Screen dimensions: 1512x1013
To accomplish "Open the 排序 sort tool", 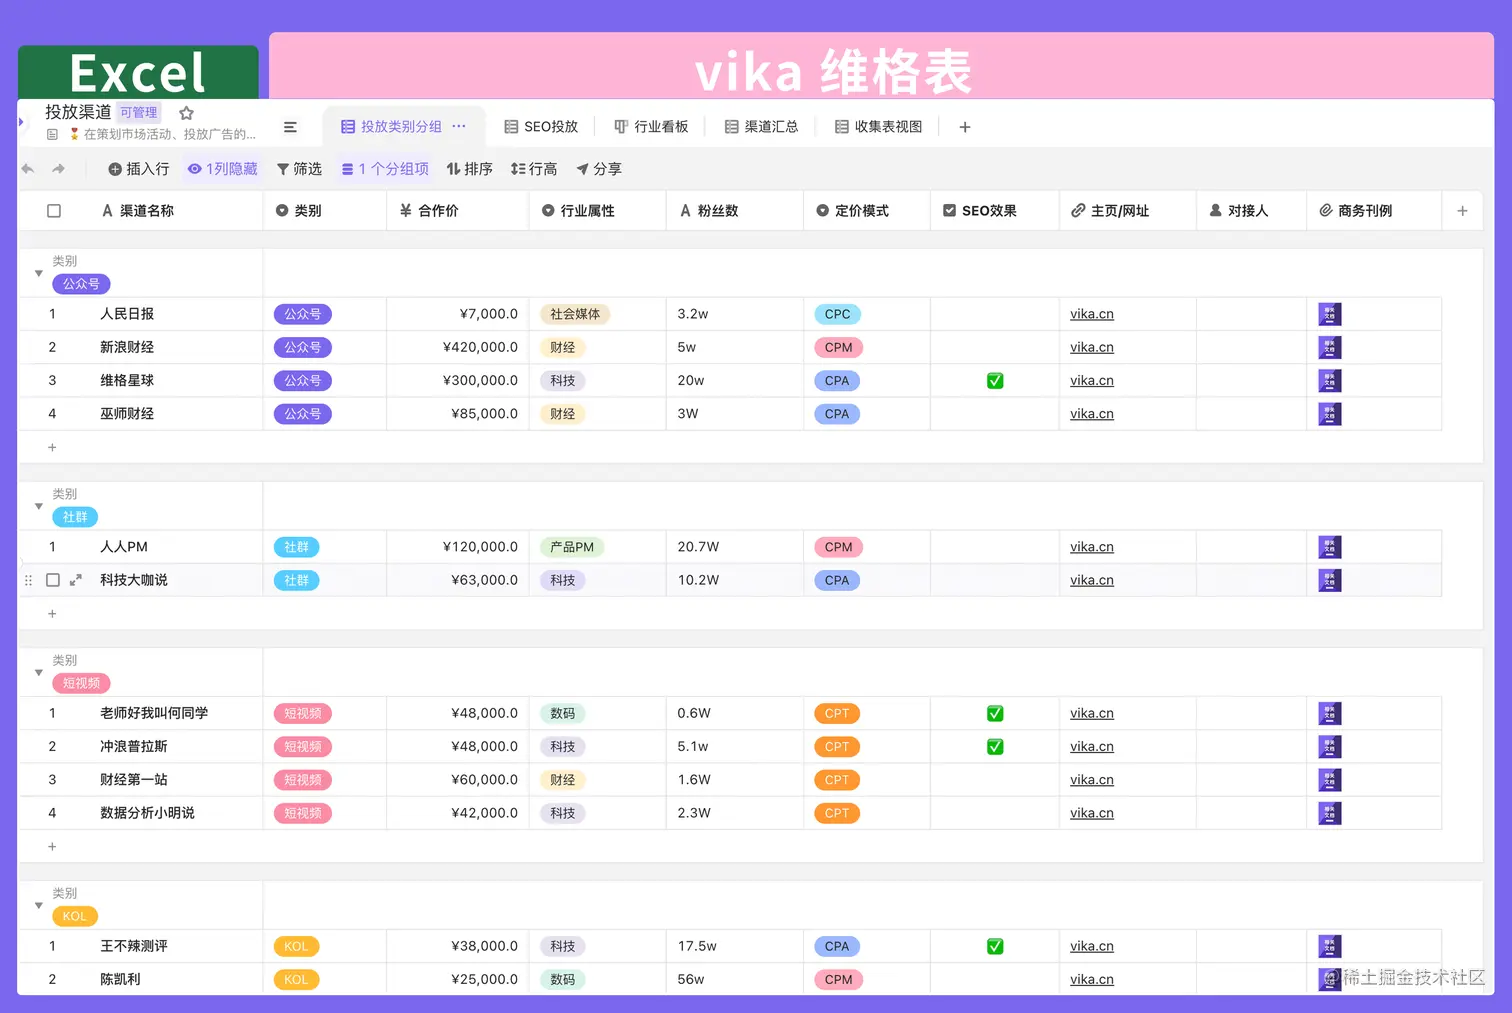I will [469, 169].
